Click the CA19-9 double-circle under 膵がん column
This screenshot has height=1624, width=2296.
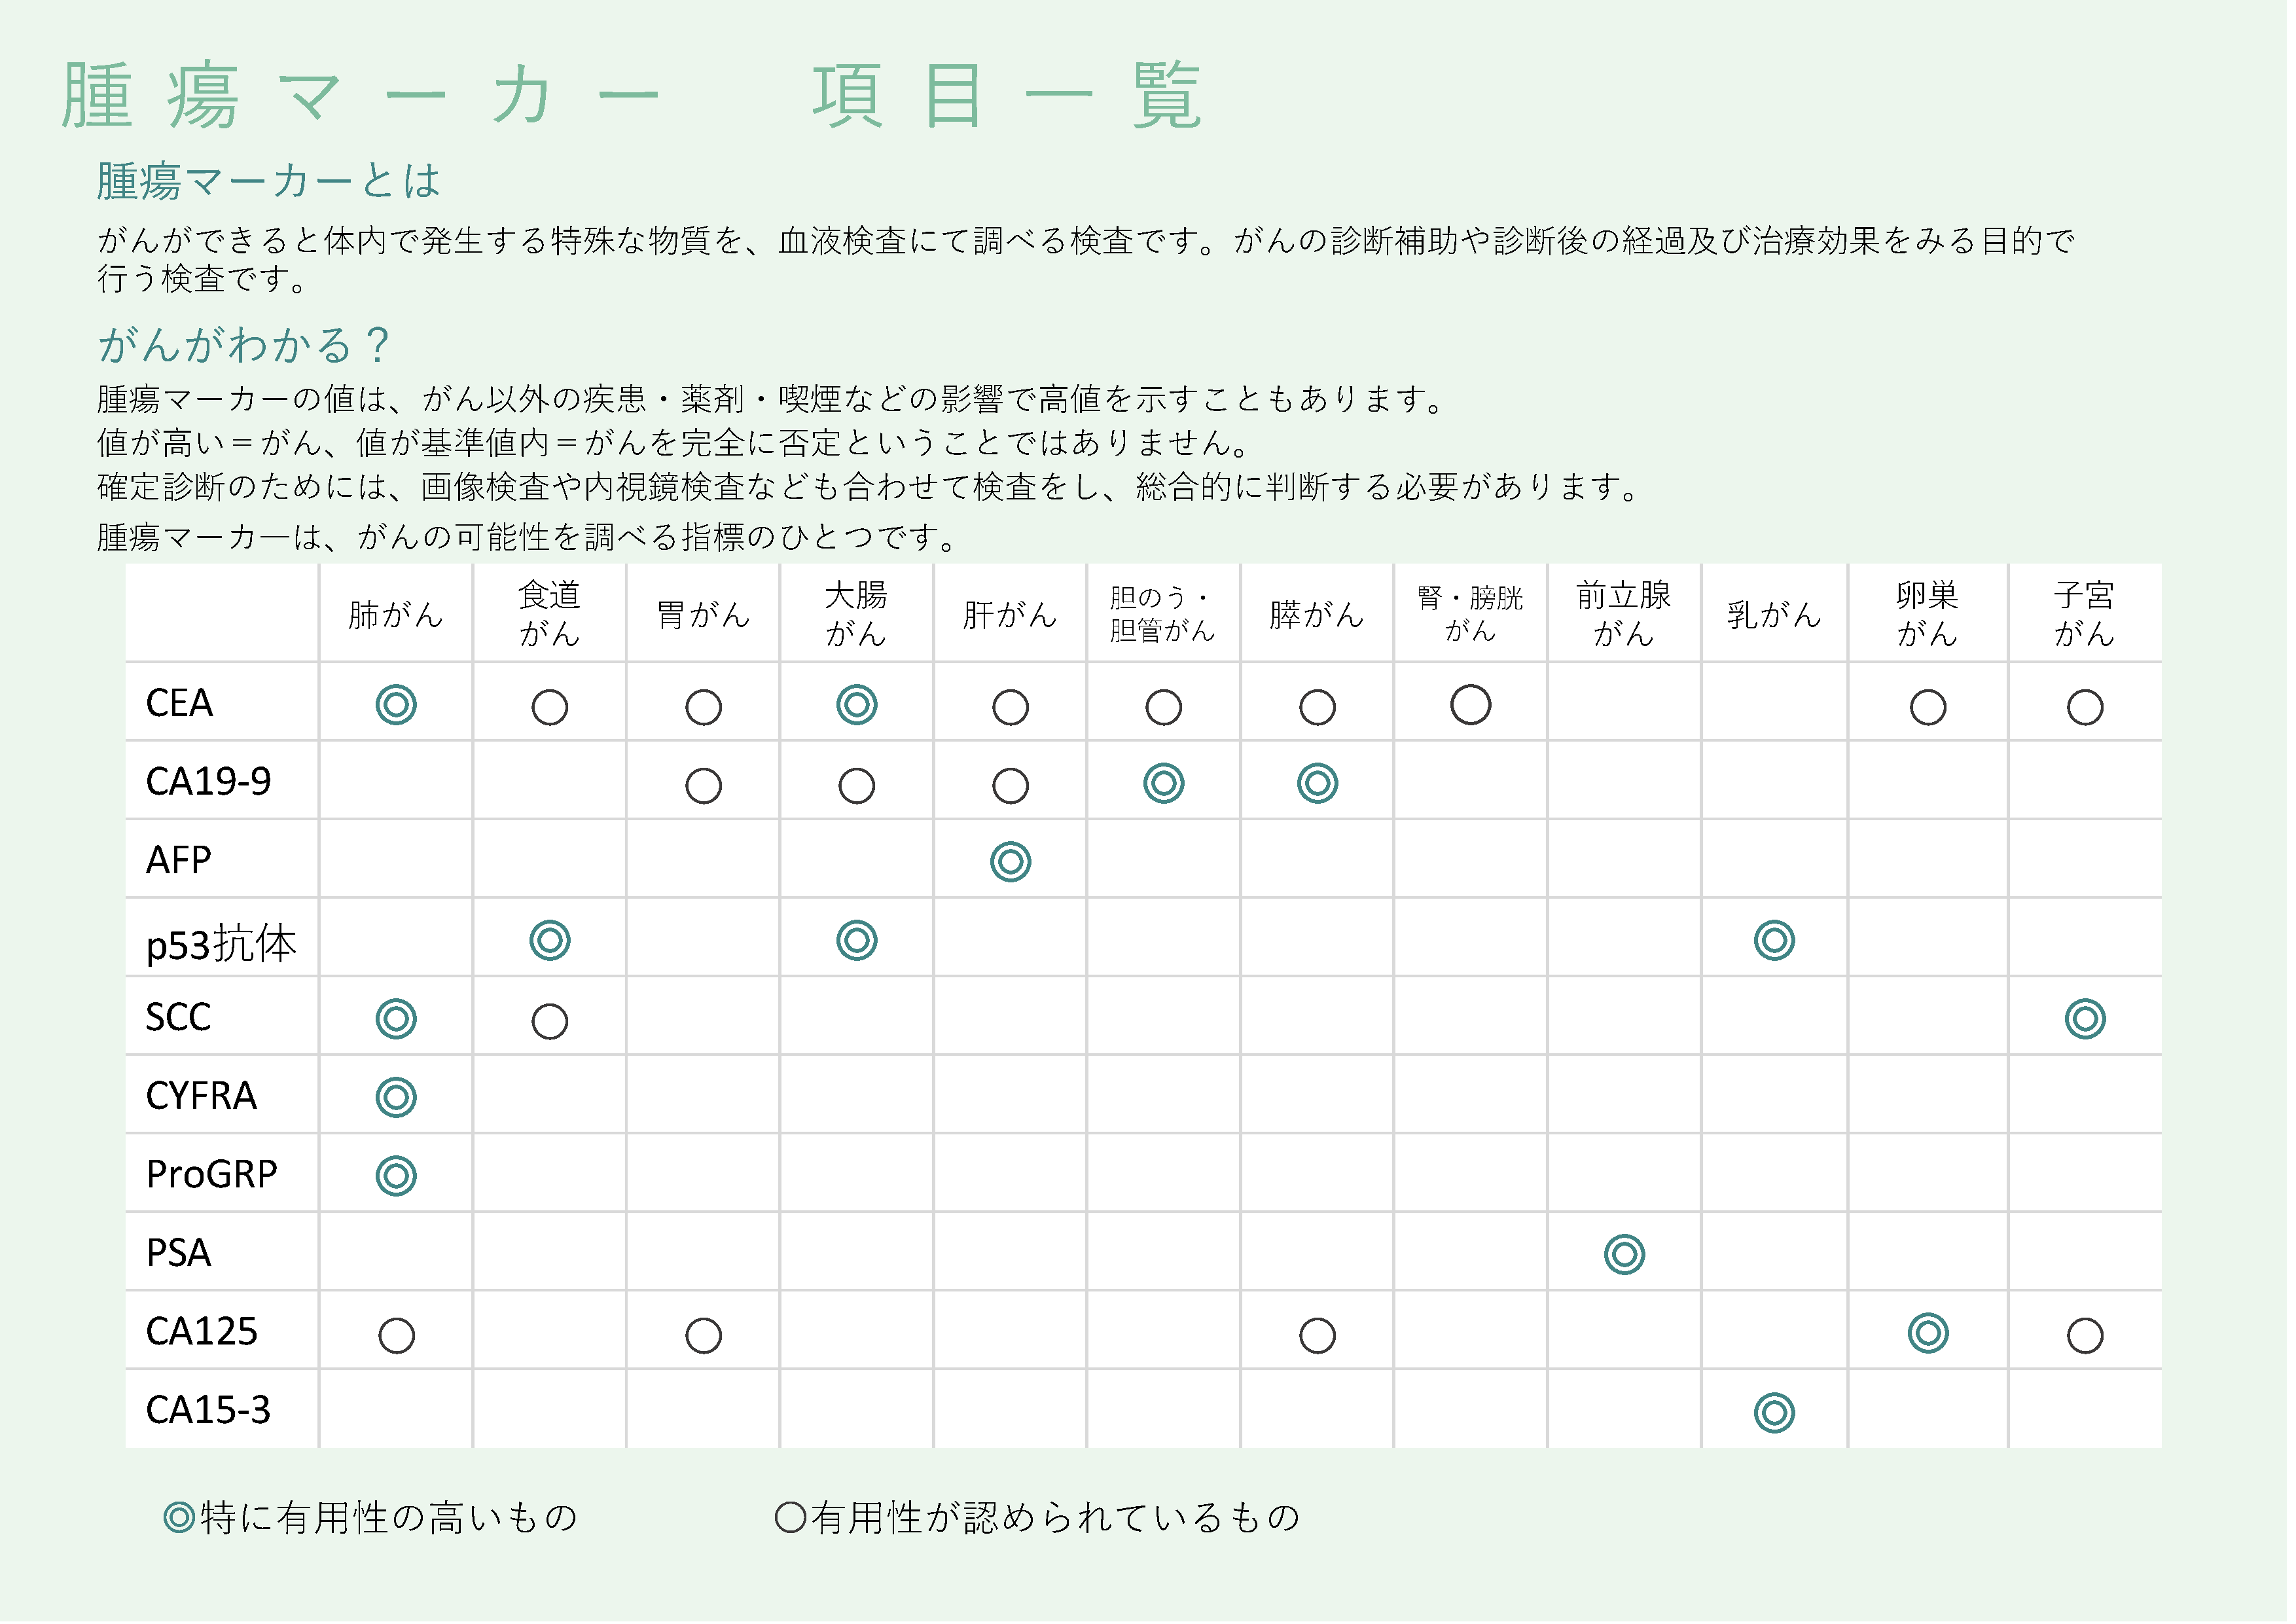[1318, 783]
